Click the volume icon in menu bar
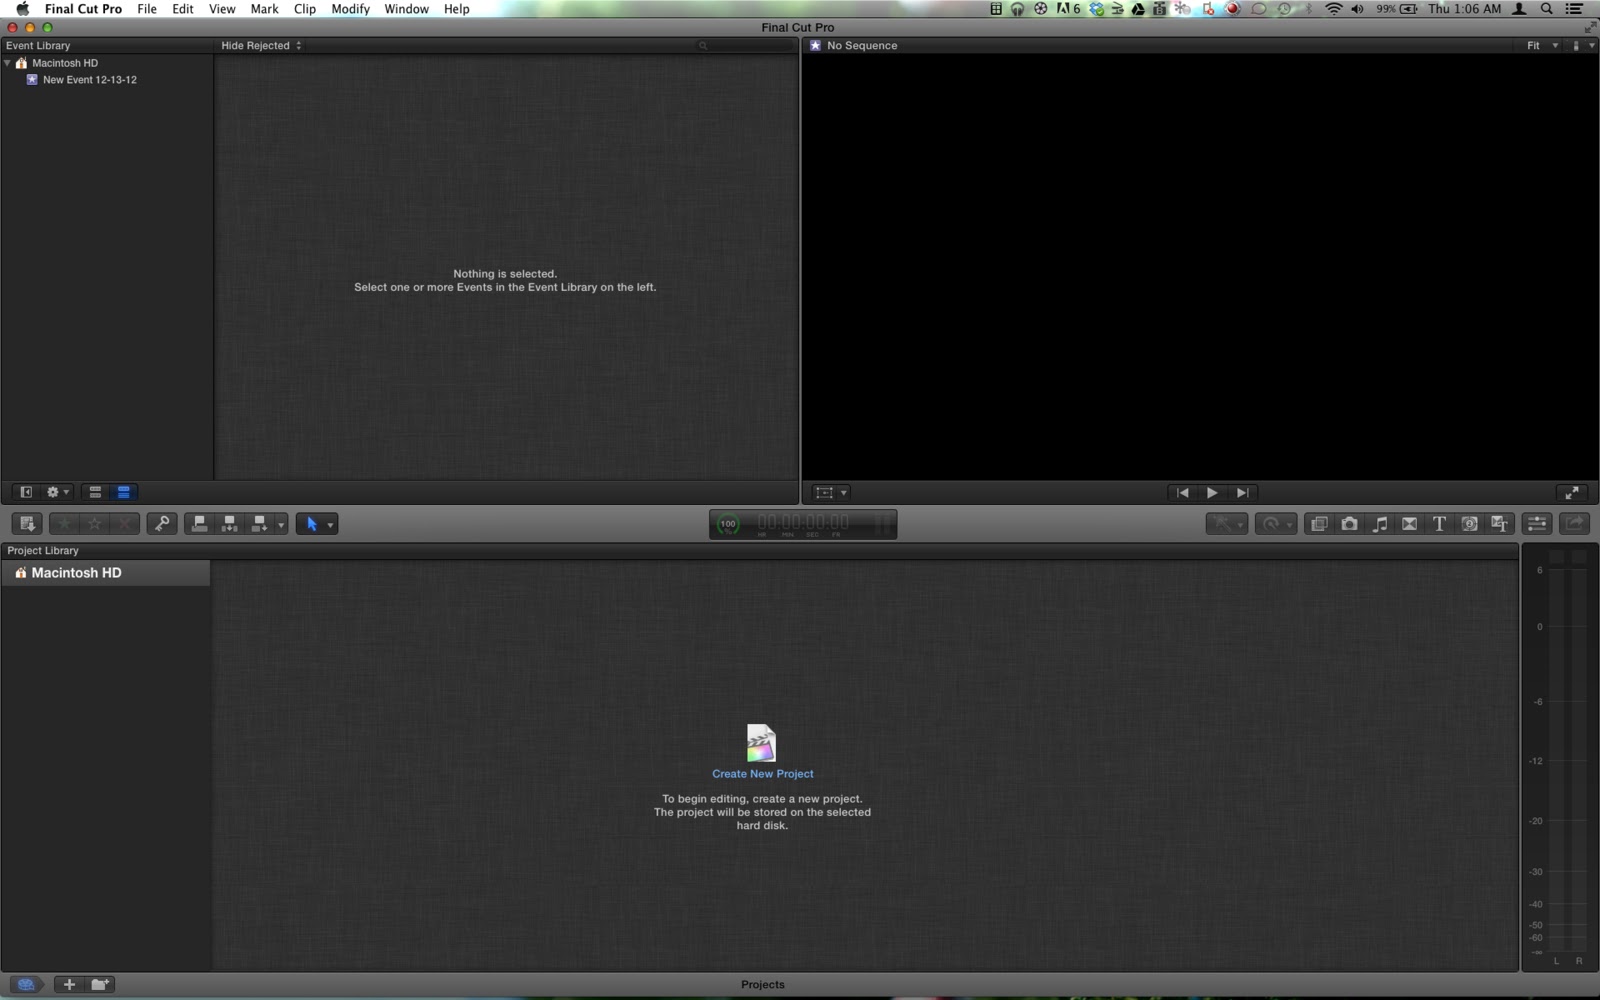Screen dimensions: 1600x1000 click(1357, 9)
